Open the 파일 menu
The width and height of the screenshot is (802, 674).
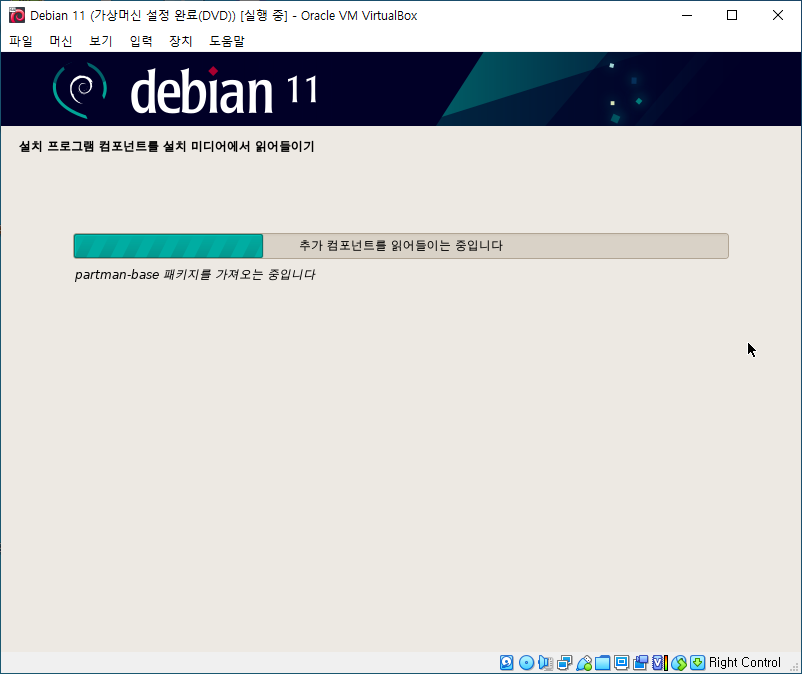[21, 41]
